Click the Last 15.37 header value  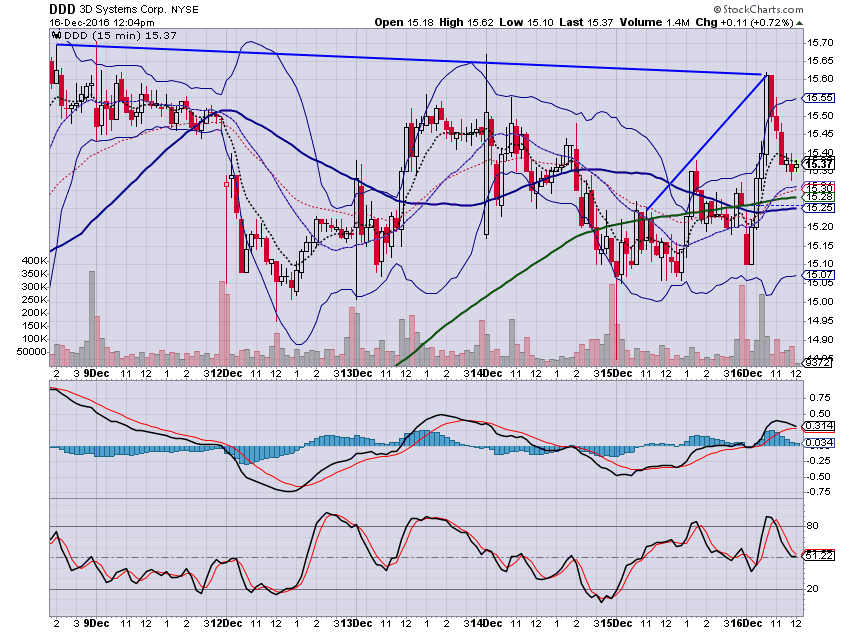tap(586, 22)
